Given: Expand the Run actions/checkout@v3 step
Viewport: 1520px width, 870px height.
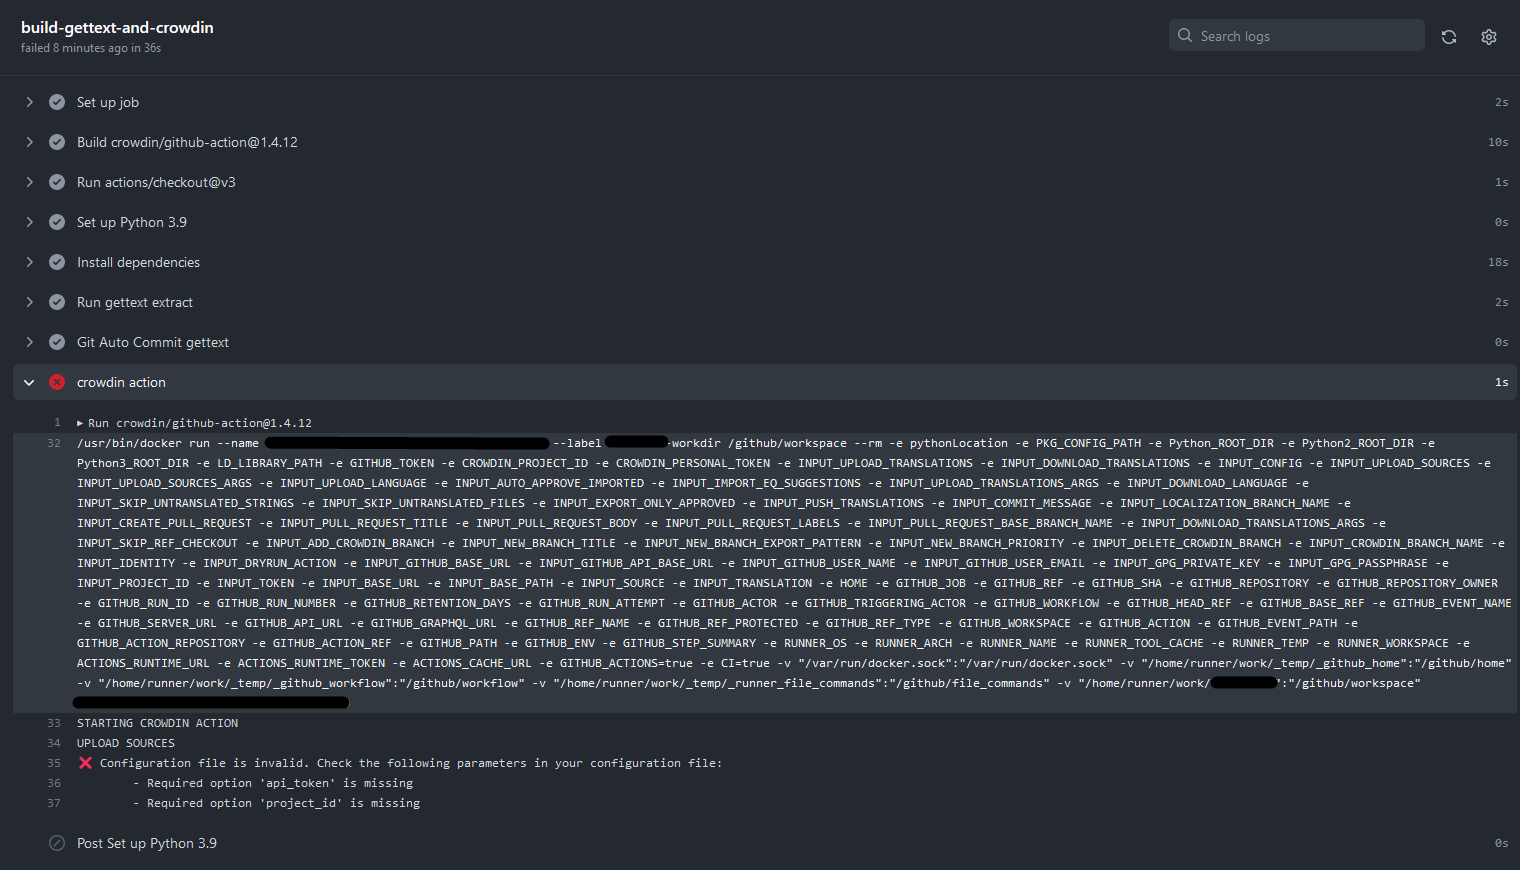Looking at the screenshot, I should tap(29, 181).
